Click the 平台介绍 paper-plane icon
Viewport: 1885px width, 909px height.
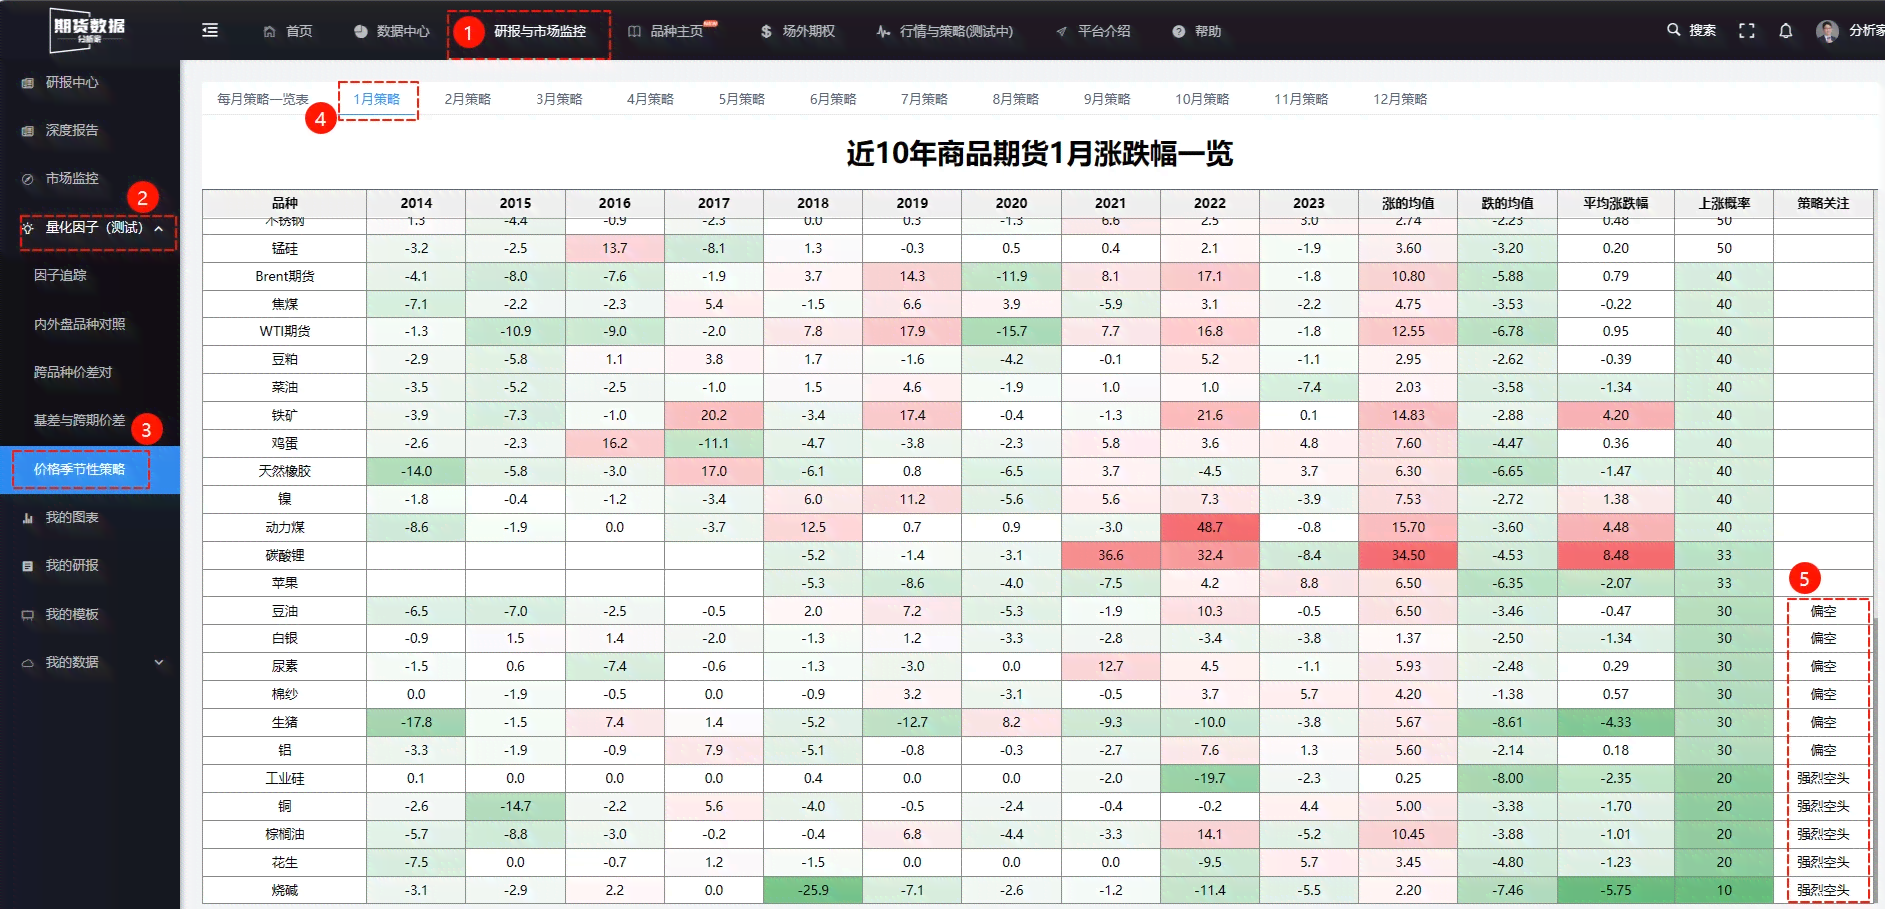click(x=1061, y=31)
